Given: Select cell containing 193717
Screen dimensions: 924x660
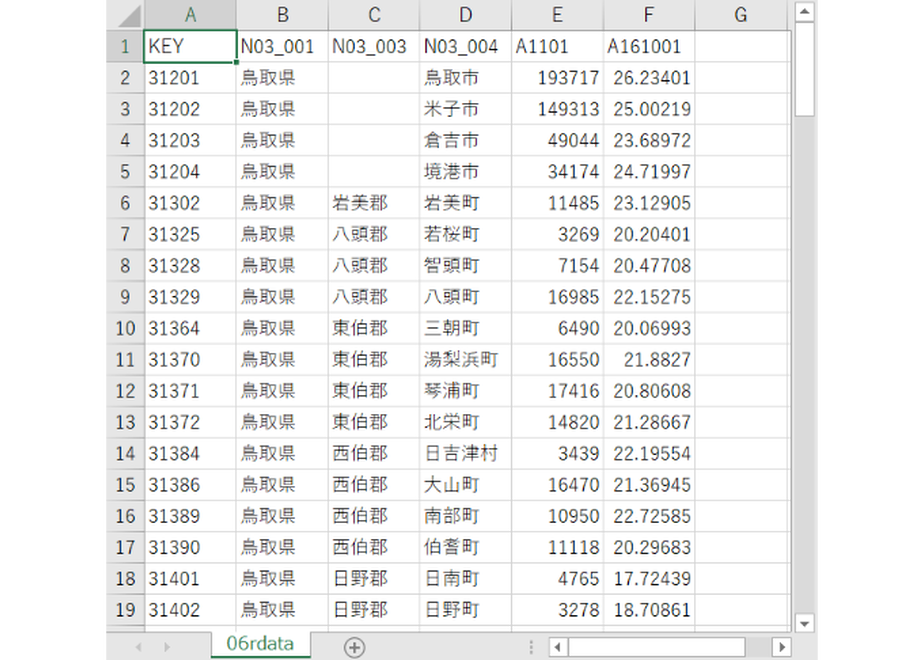Looking at the screenshot, I should click(557, 78).
